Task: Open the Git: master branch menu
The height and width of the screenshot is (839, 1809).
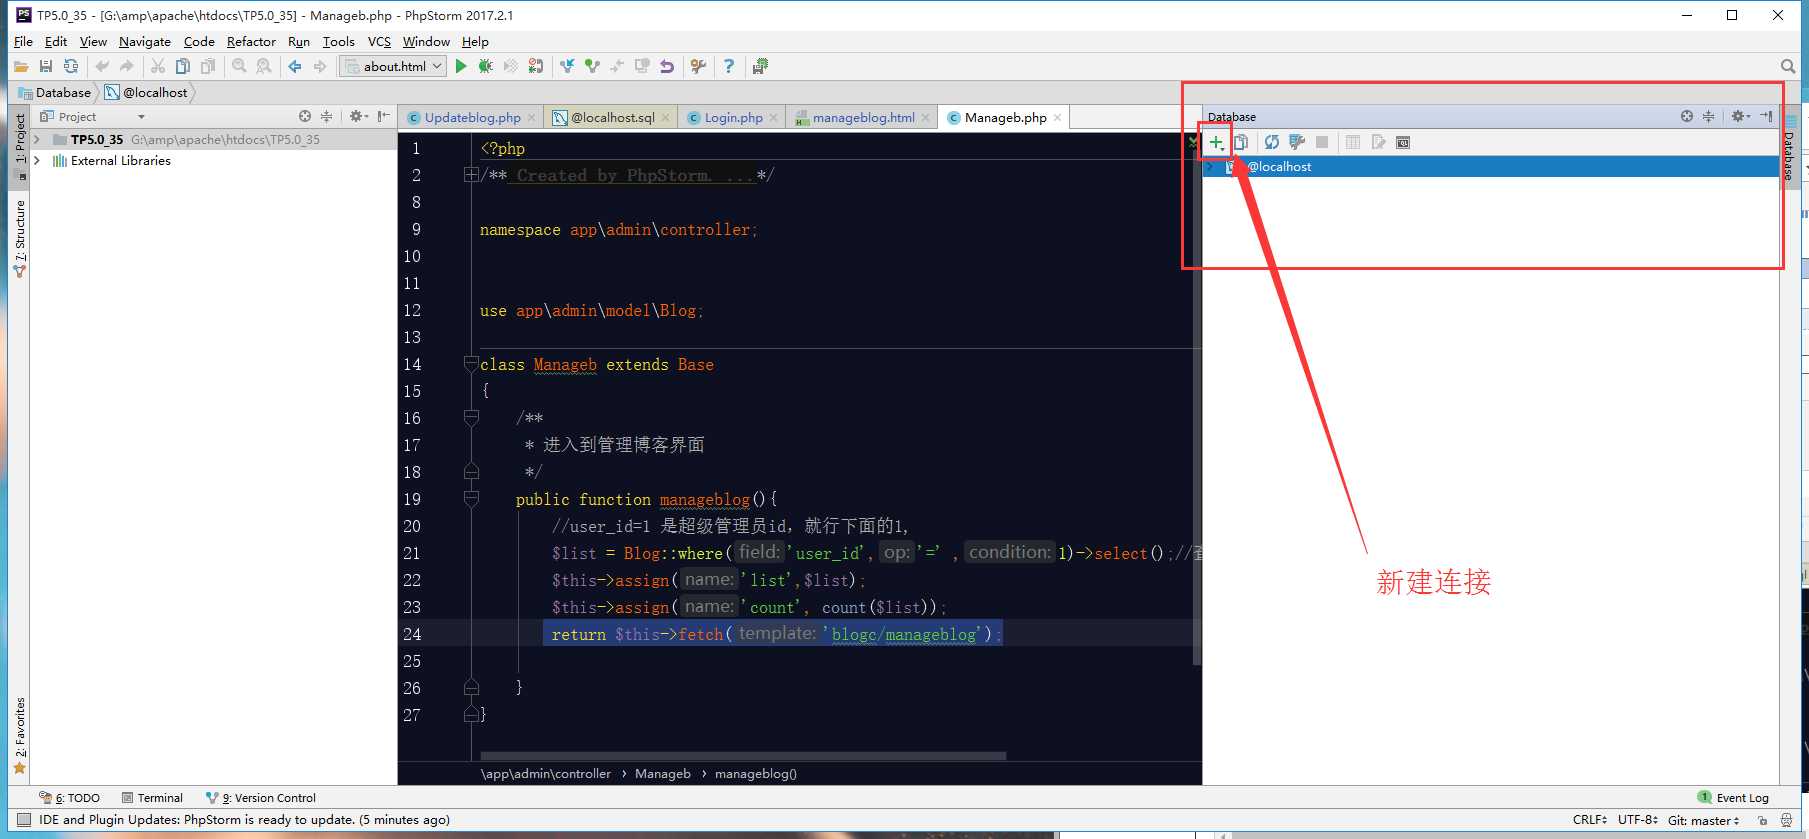Action: point(1703,820)
